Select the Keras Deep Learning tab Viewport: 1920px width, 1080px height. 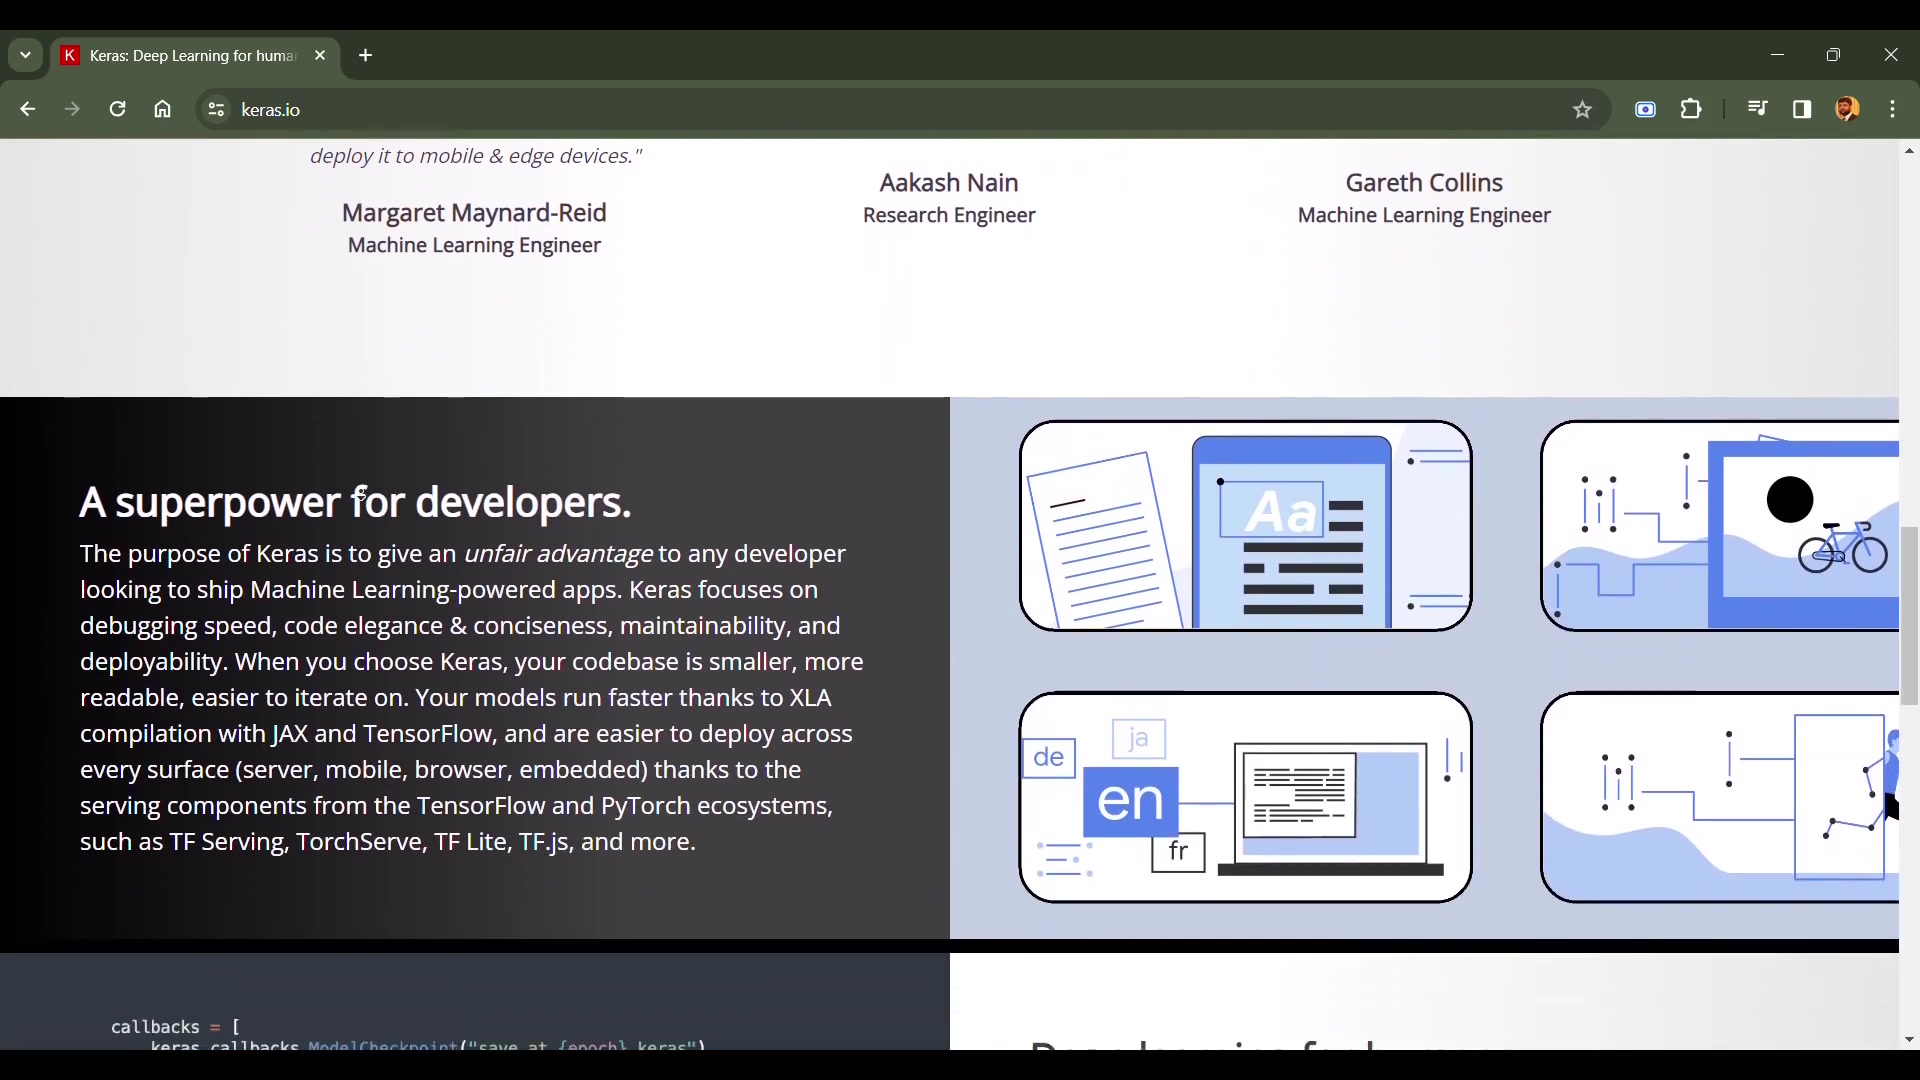pos(180,56)
